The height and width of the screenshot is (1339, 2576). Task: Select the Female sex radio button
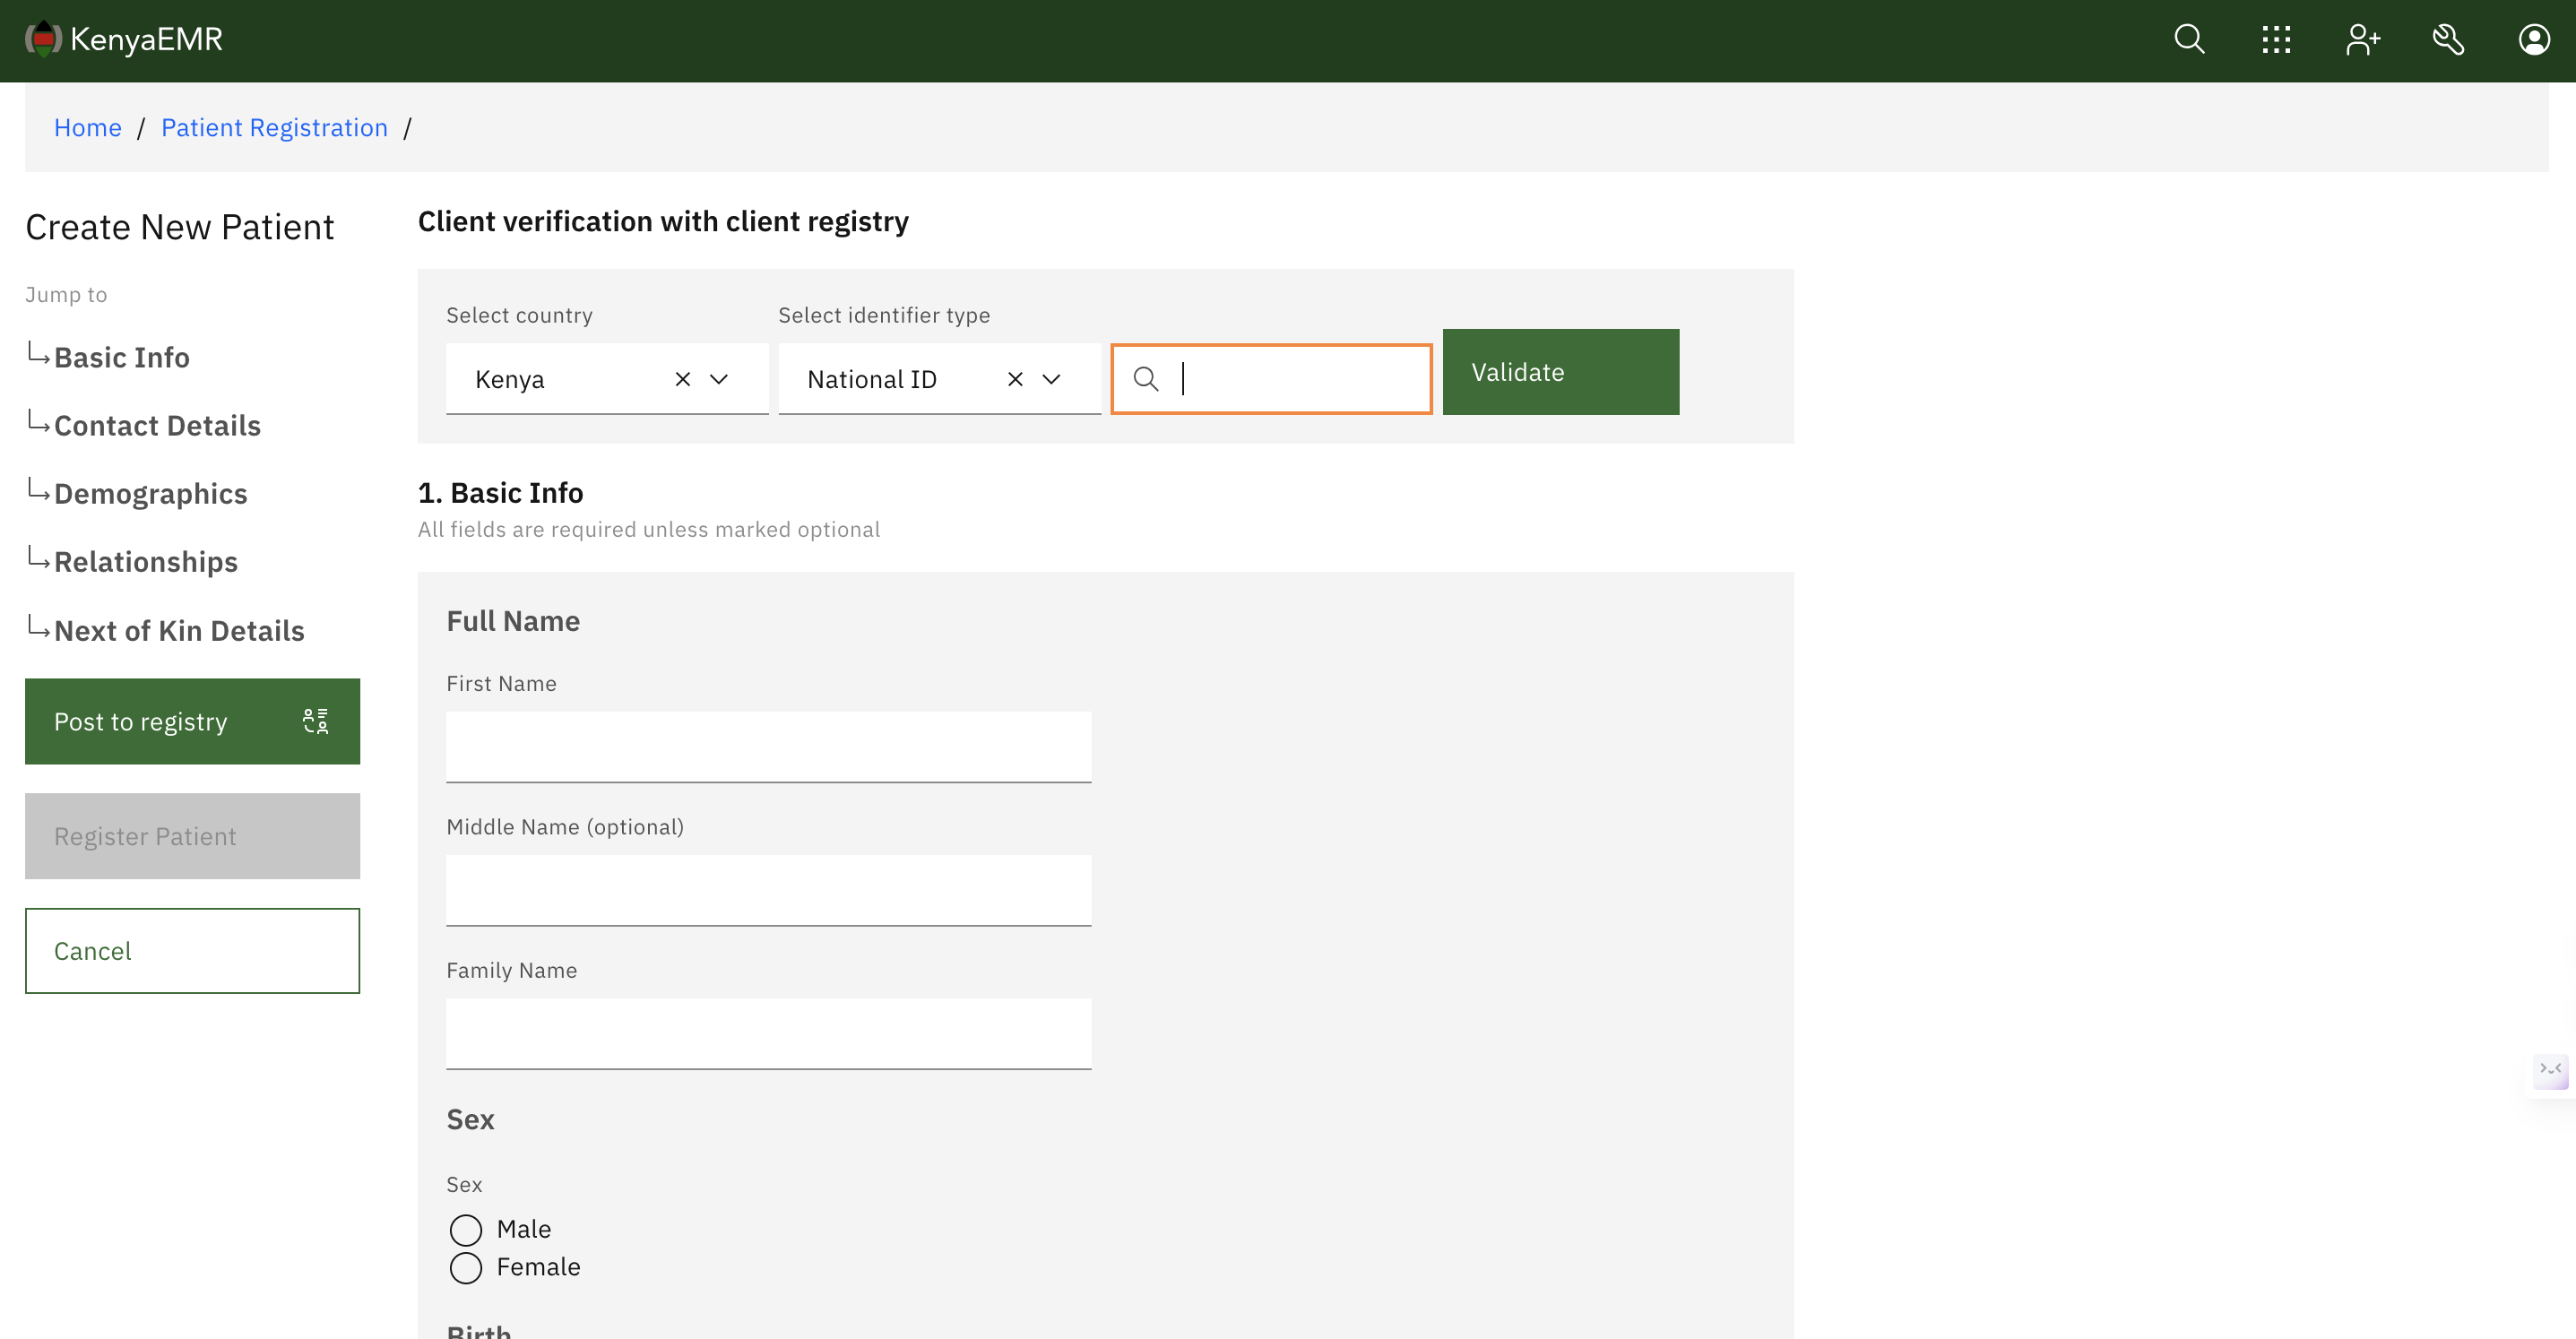pos(465,1267)
